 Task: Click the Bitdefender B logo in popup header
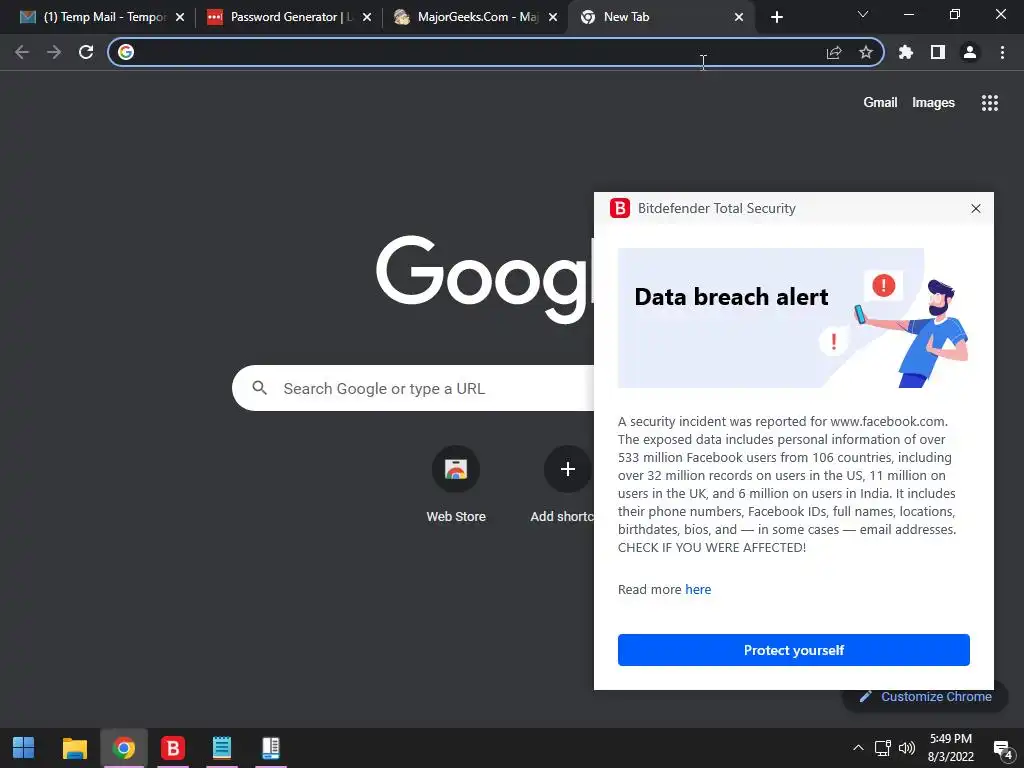[x=620, y=208]
